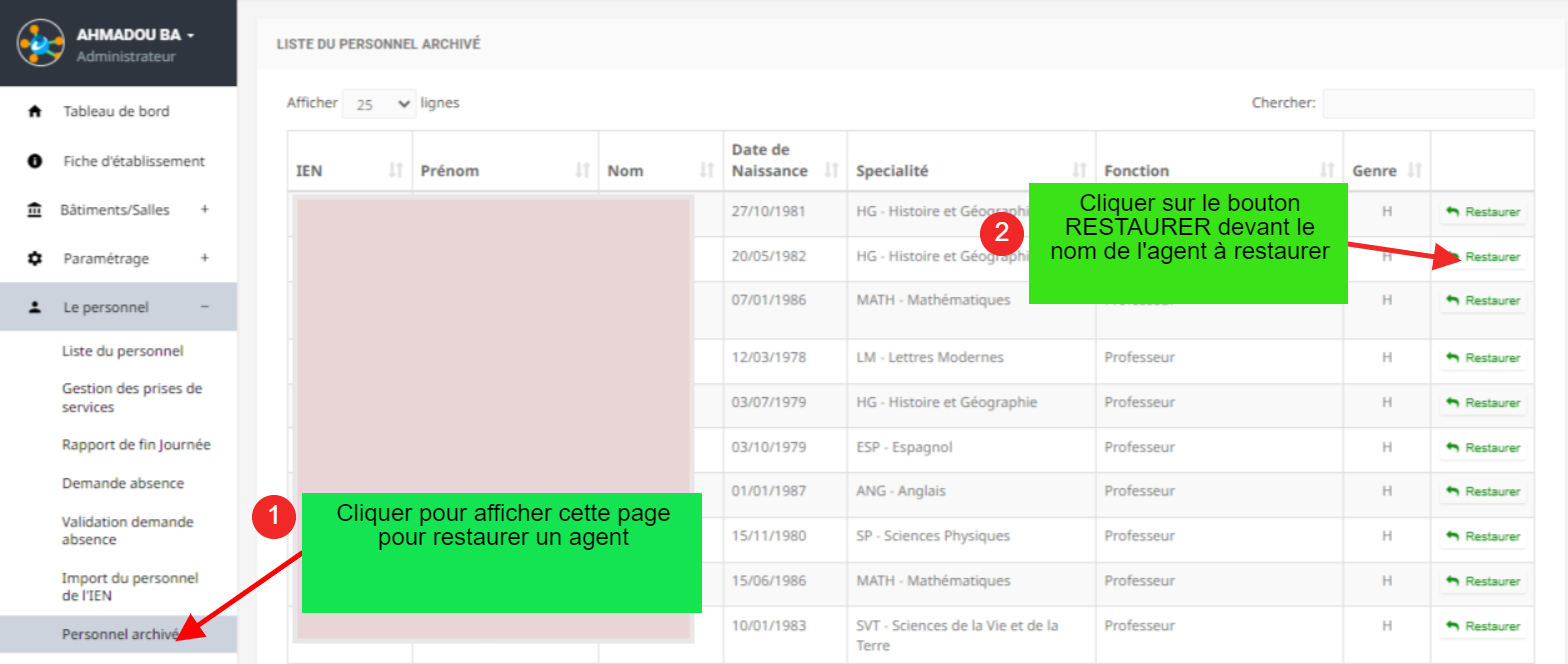The width and height of the screenshot is (1568, 664).
Task: Open the AHMADOU BA user dropdown
Action: pyautogui.click(x=135, y=35)
